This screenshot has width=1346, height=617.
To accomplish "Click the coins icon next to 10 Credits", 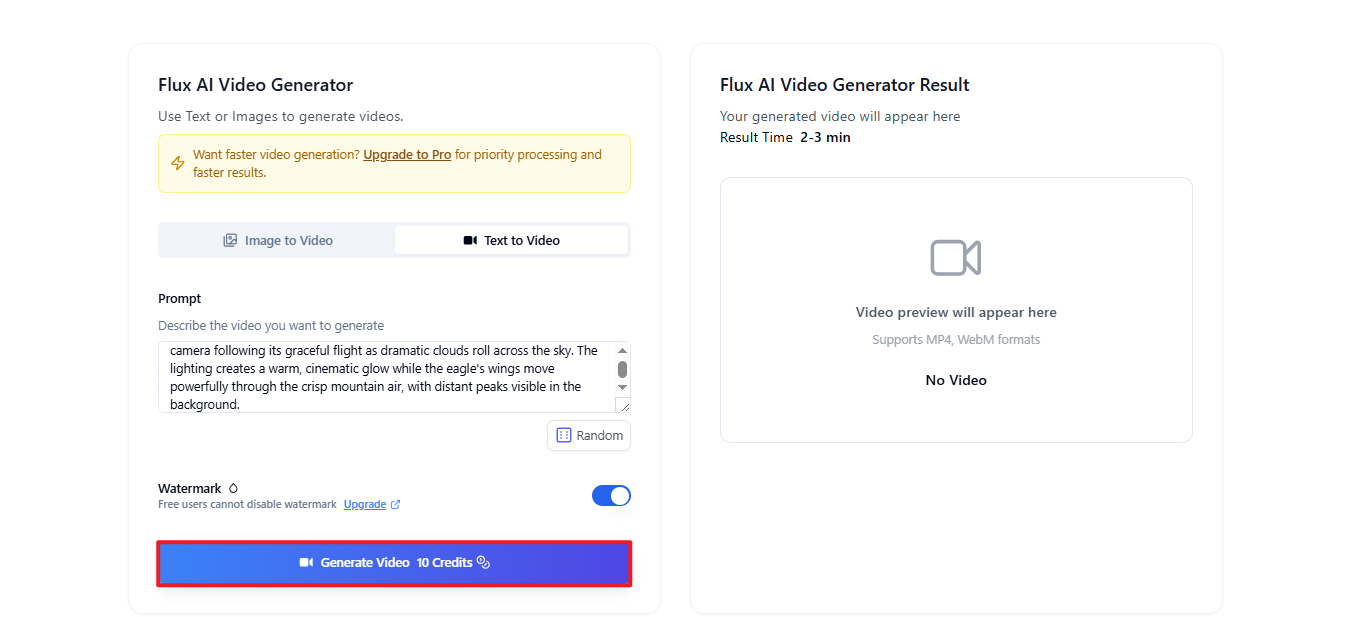I will pyautogui.click(x=483, y=562).
